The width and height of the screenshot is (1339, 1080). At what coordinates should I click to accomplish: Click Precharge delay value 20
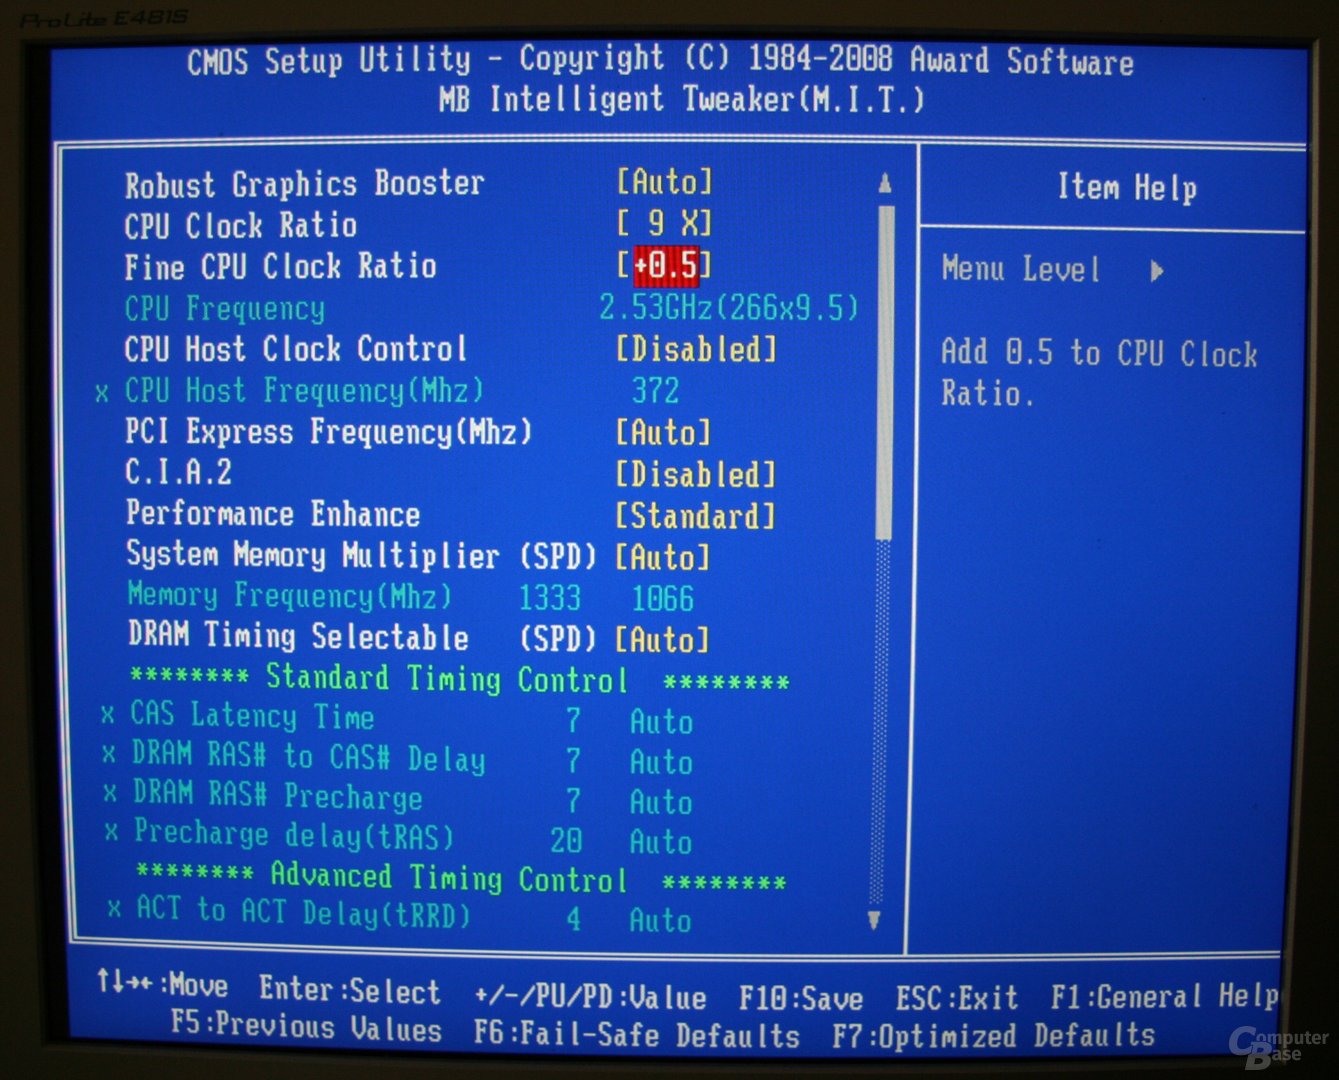tap(566, 840)
